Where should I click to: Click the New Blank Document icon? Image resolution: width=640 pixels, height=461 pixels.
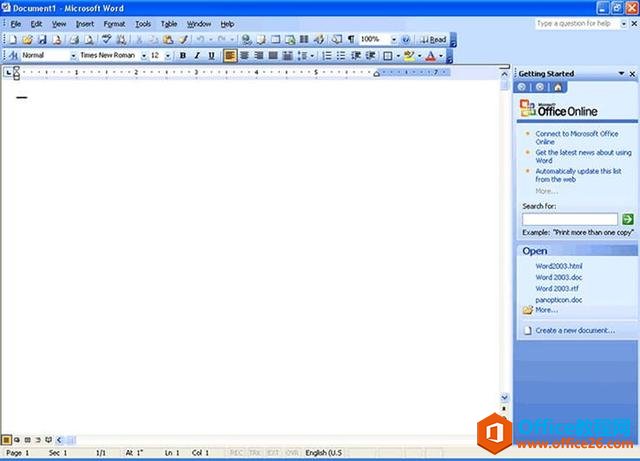[x=13, y=40]
